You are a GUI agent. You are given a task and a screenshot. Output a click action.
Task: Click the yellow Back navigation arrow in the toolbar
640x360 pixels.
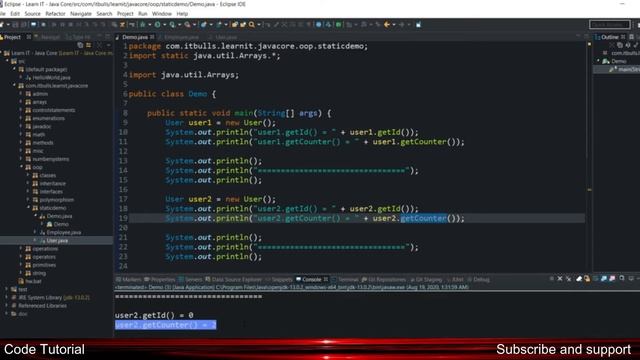(x=387, y=25)
